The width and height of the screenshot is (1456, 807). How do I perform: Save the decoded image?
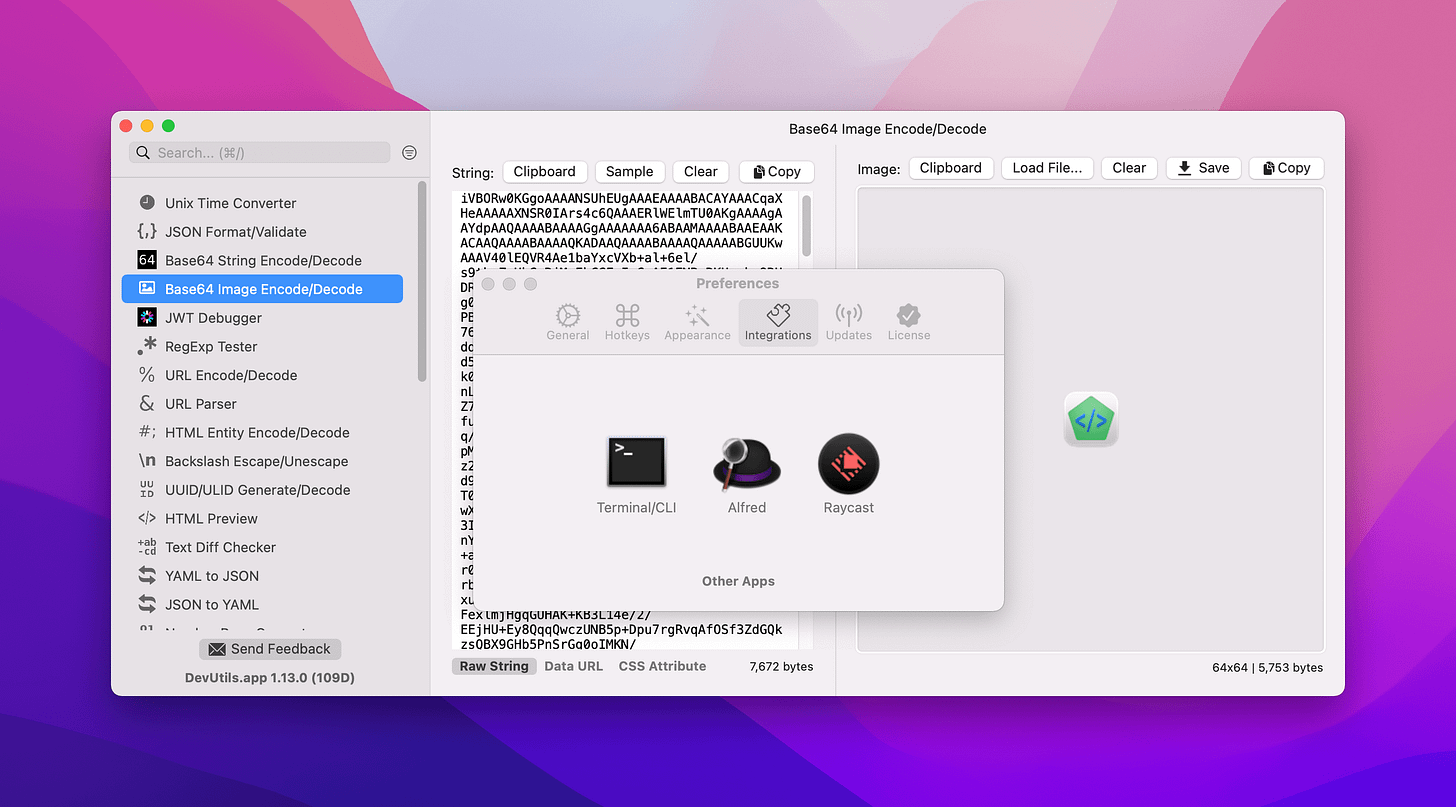point(1204,168)
